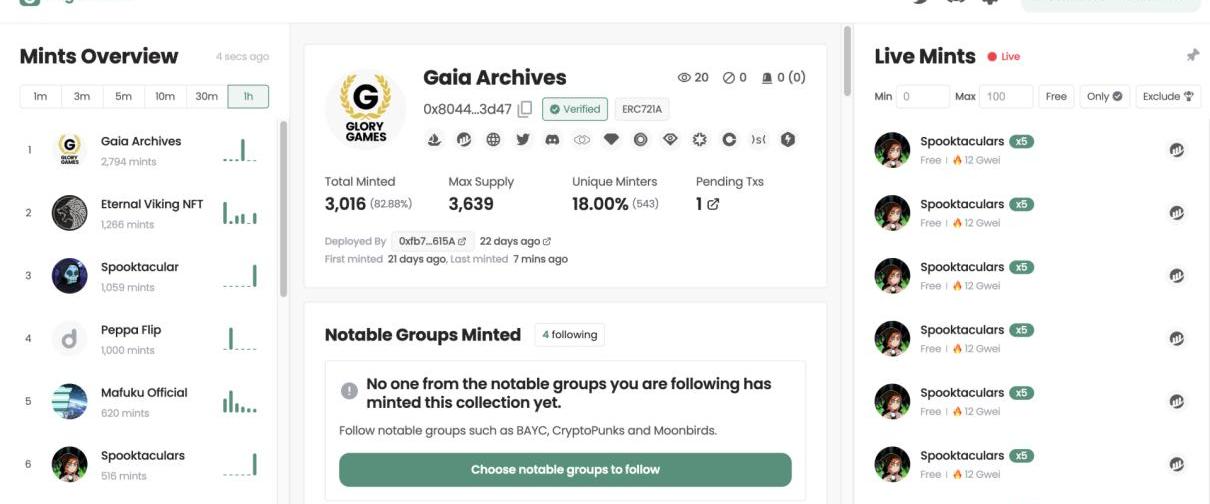Click the 4 following badge
This screenshot has width=1210, height=504.
[x=569, y=335]
